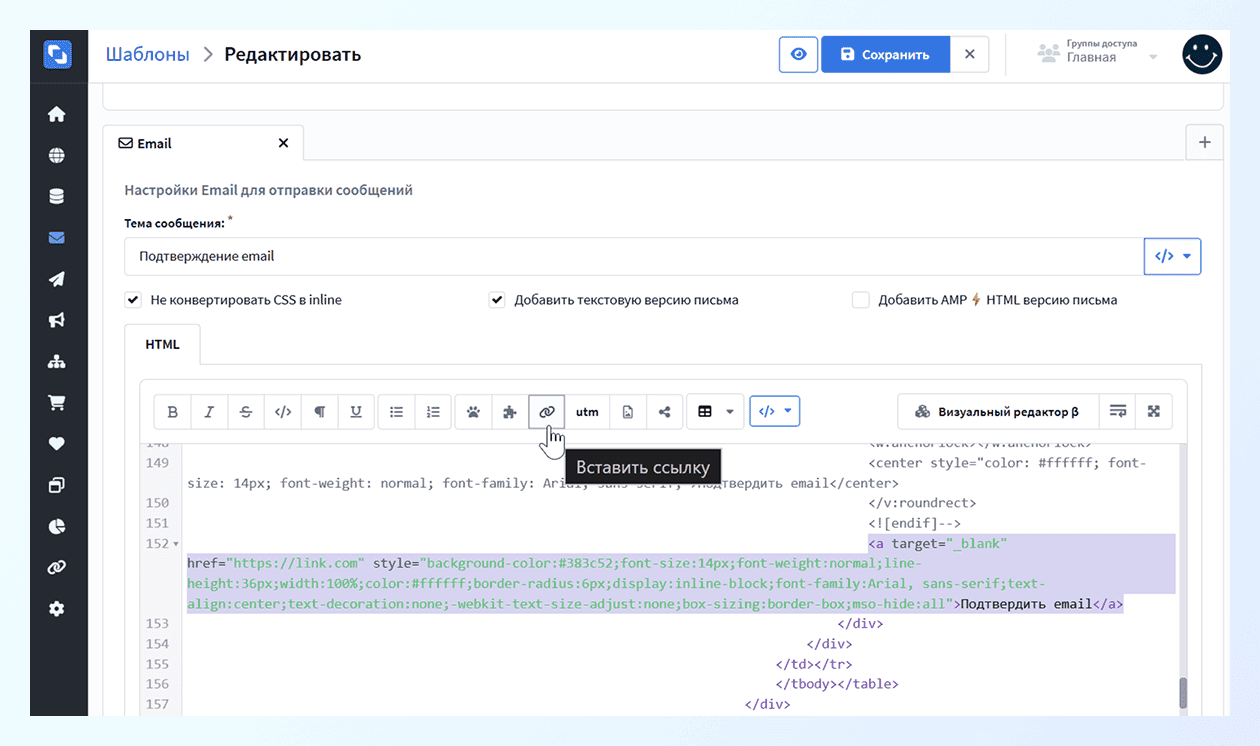The height and width of the screenshot is (746, 1260).
Task: Toggle 'Добавить текстовую версию письма' checkbox
Action: 497,300
